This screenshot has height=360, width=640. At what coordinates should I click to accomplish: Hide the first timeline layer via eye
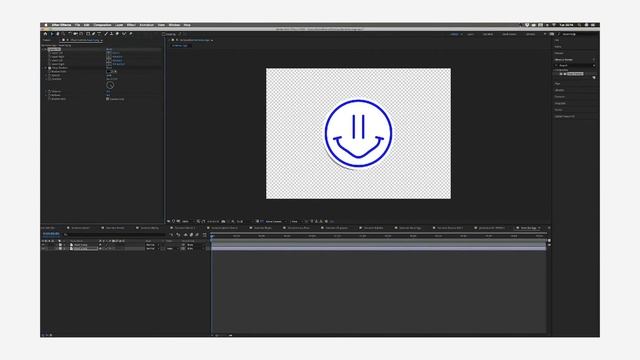(42, 245)
